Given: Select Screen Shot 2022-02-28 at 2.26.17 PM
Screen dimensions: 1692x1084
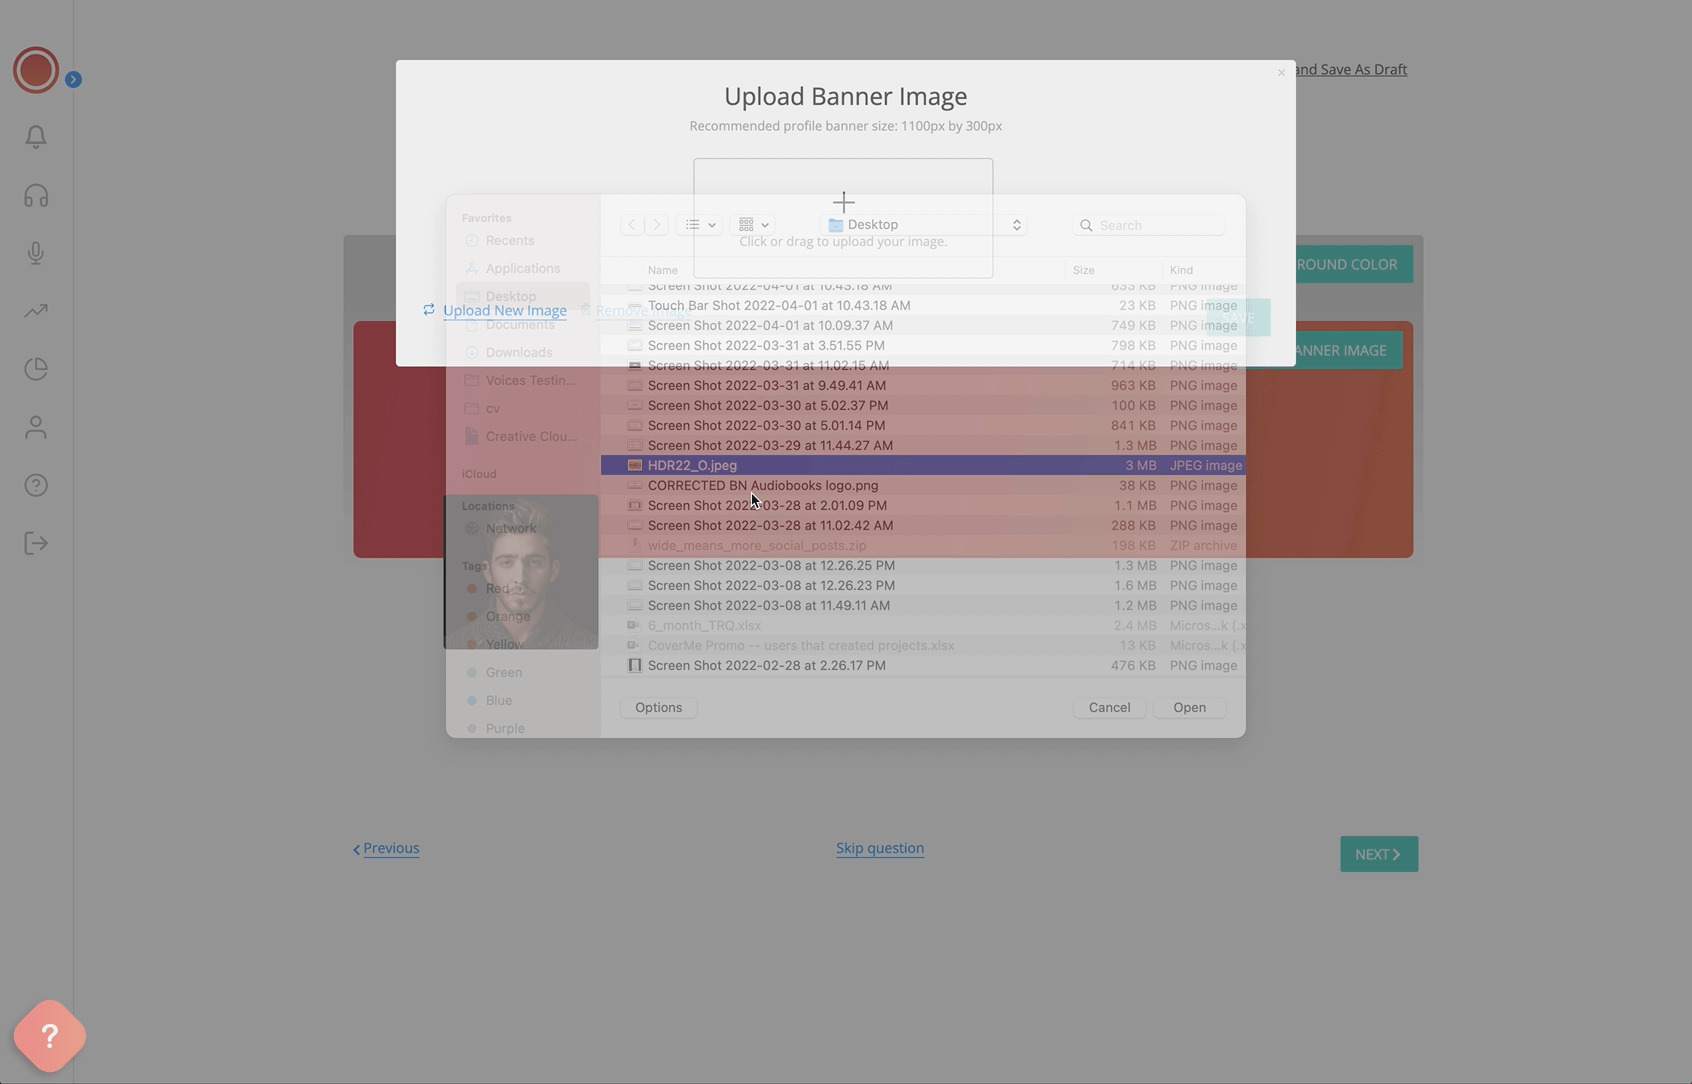Looking at the screenshot, I should pos(923,665).
